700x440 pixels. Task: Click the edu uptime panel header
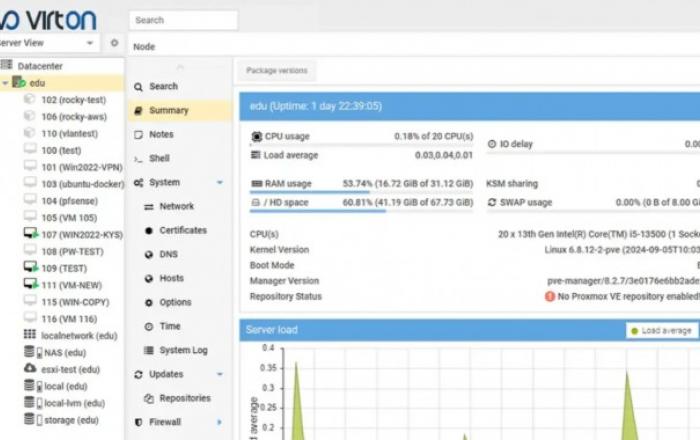(470, 106)
